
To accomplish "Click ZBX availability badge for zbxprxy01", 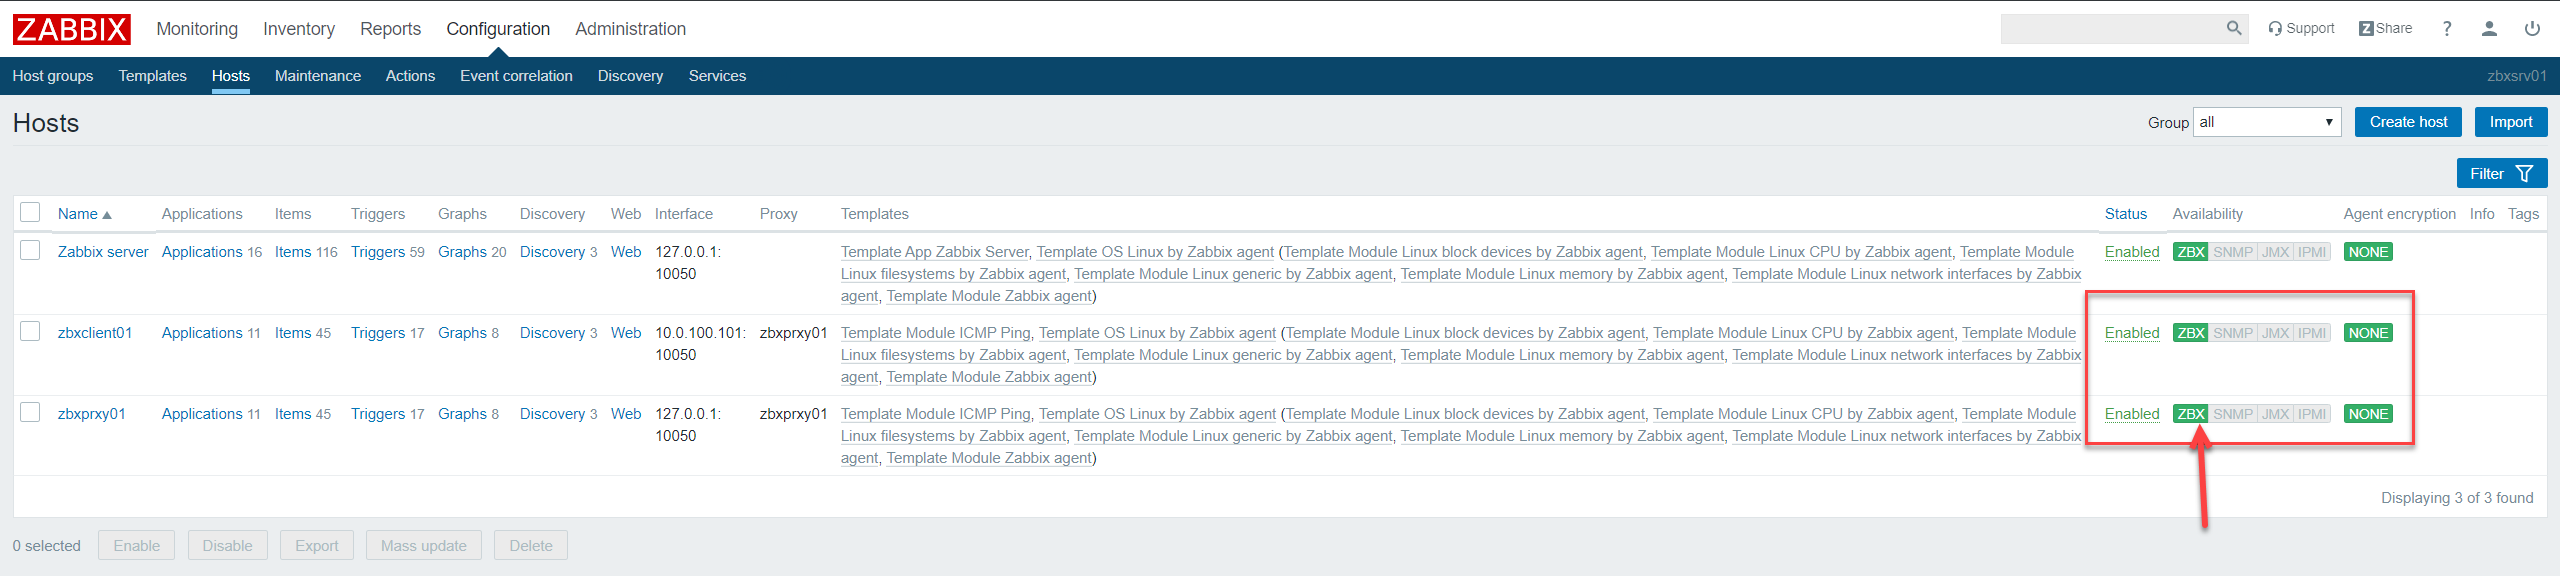I will point(2190,414).
